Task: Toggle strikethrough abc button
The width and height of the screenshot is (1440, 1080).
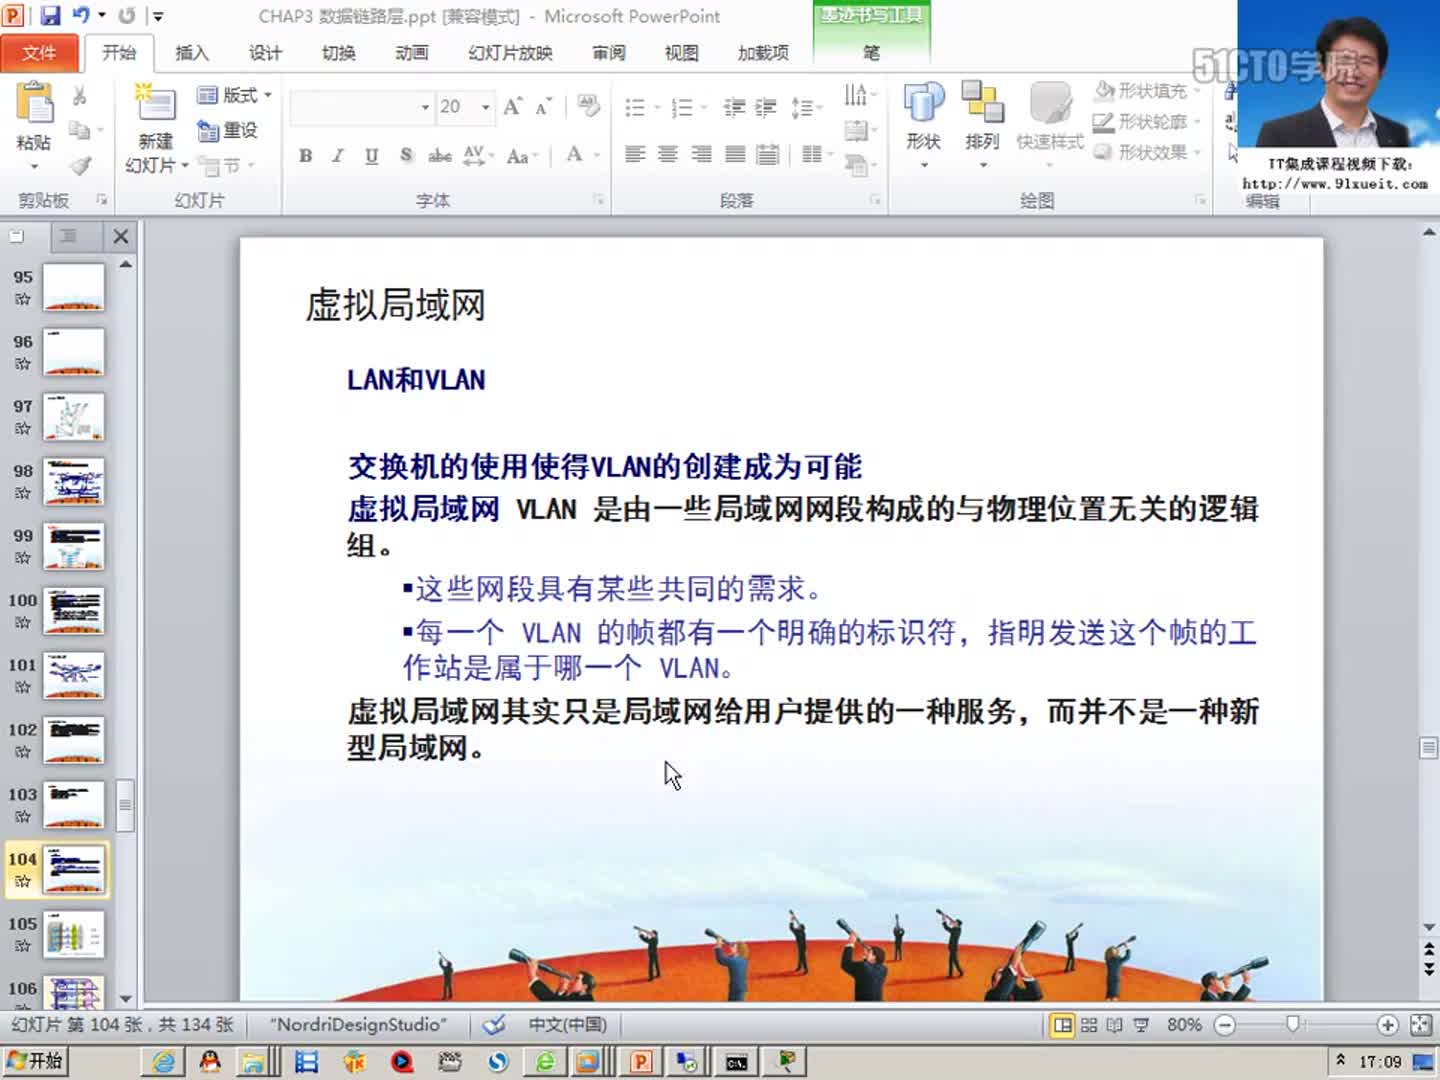Action: tap(439, 155)
